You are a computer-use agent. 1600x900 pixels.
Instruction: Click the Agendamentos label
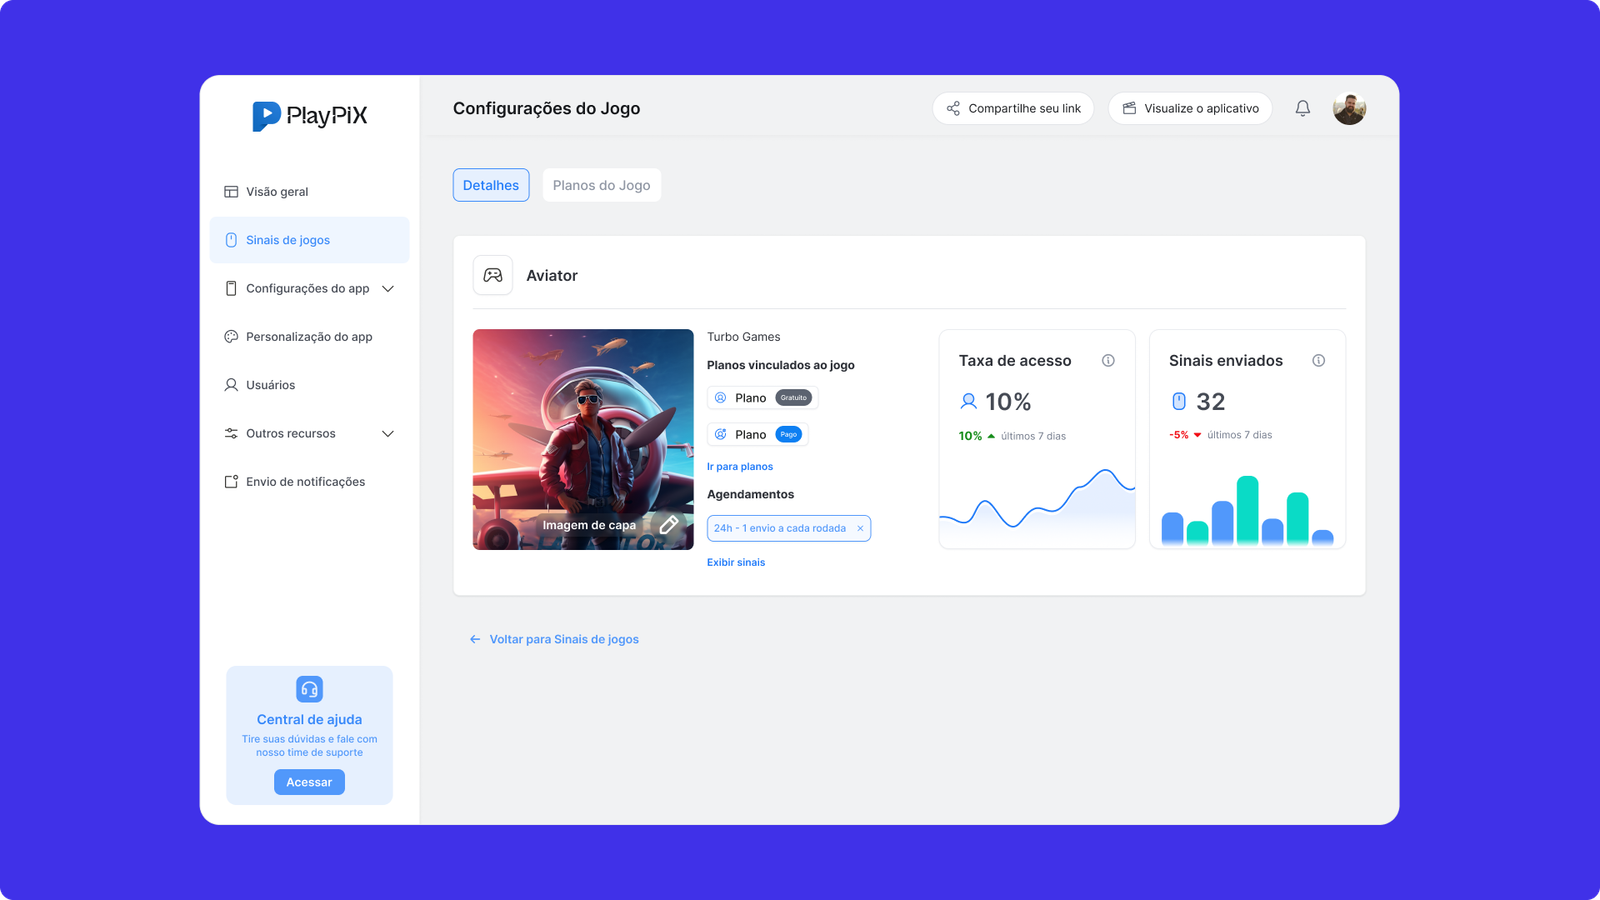pos(751,494)
